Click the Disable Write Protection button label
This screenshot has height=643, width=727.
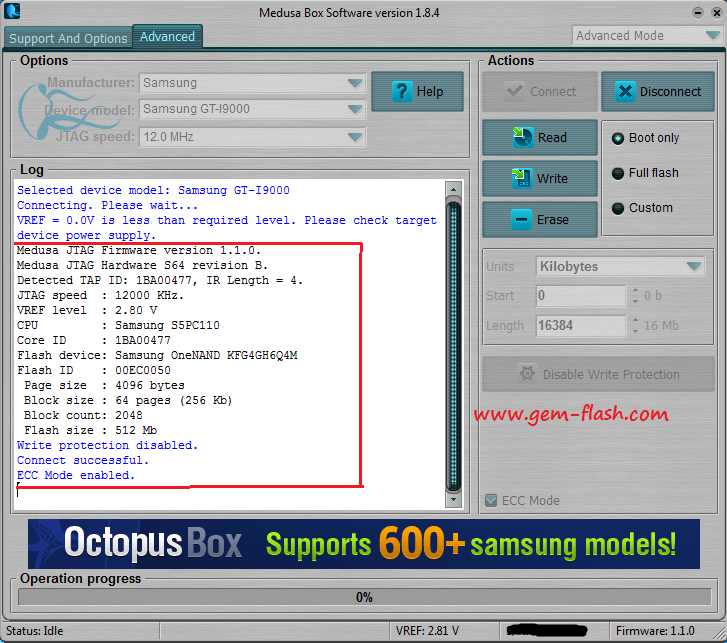(x=611, y=374)
